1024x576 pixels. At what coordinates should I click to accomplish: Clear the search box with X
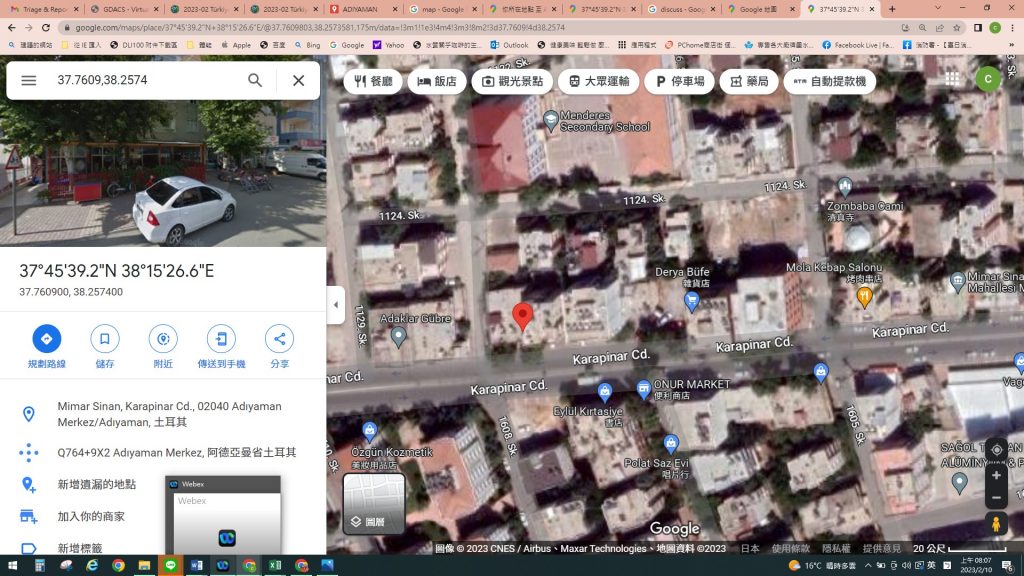(x=298, y=80)
